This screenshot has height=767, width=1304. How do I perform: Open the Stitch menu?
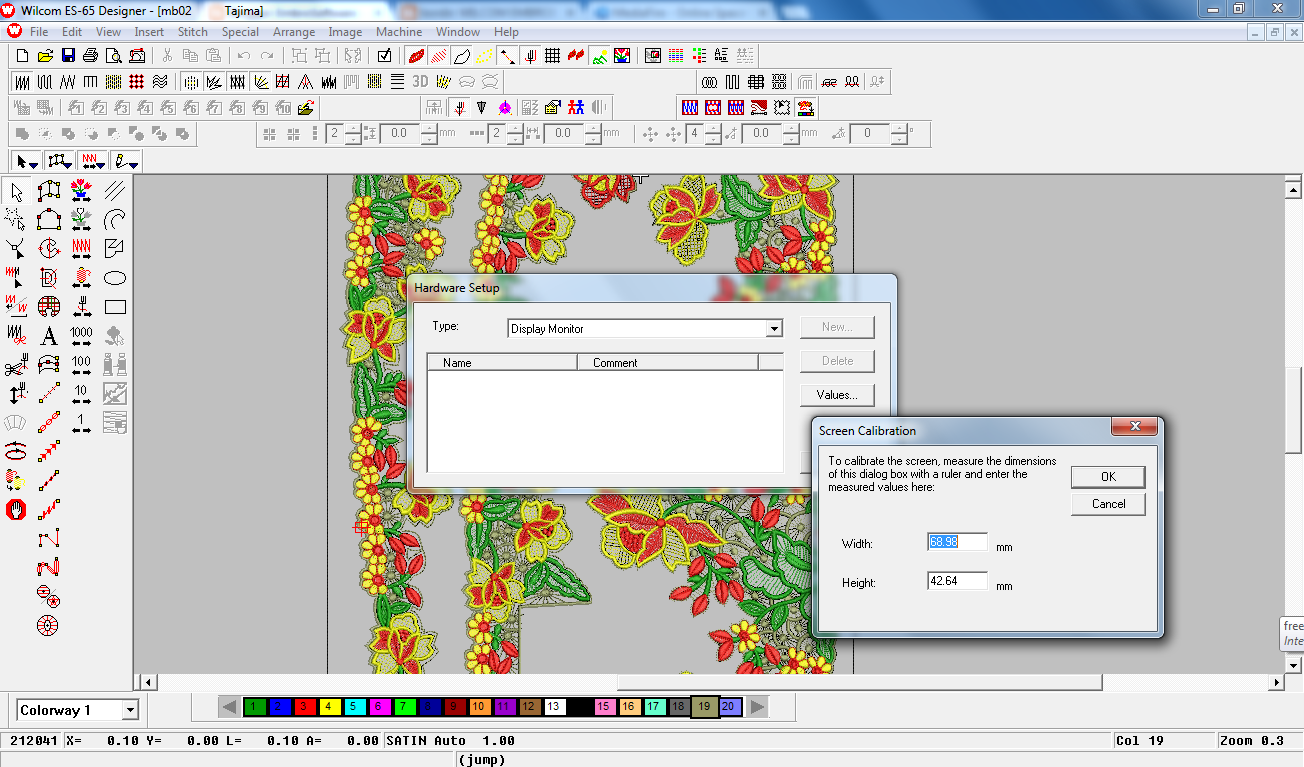click(x=193, y=32)
